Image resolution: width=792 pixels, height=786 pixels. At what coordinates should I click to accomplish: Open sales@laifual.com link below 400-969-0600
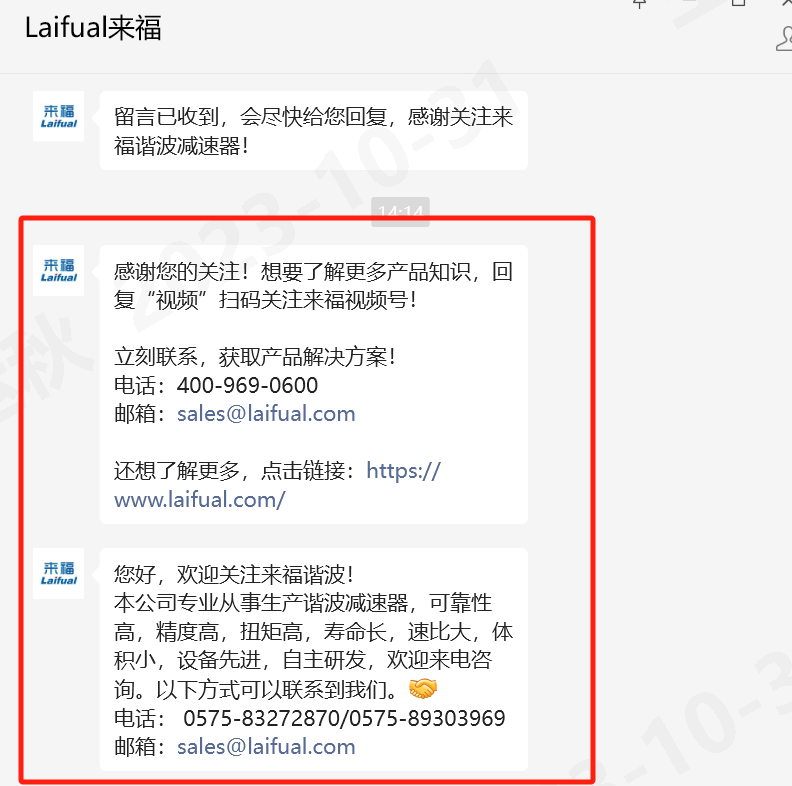point(266,414)
